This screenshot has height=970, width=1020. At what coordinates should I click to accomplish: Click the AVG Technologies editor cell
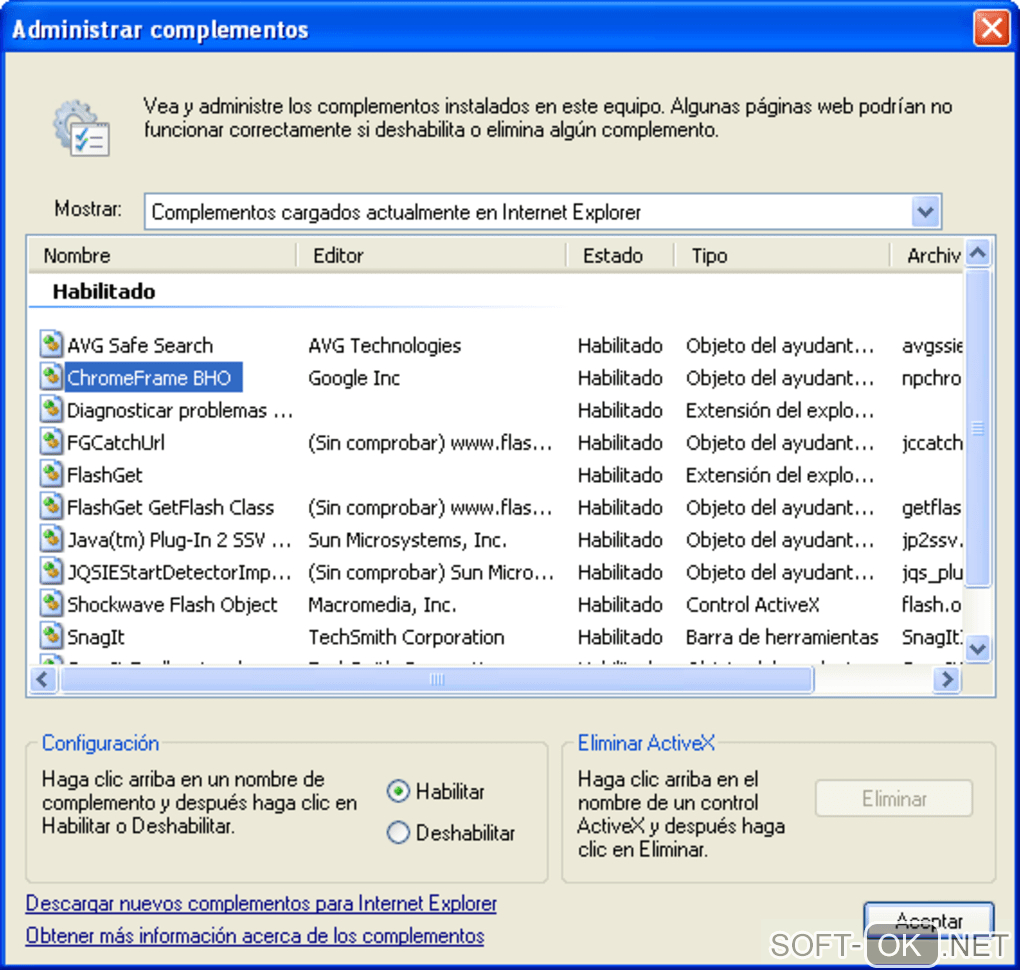click(384, 345)
